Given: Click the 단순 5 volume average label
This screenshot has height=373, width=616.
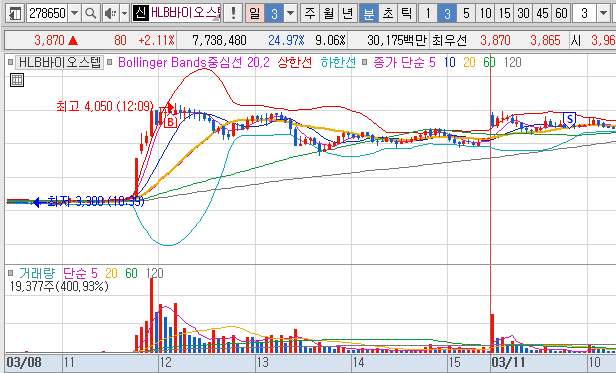Looking at the screenshot, I should (80, 273).
